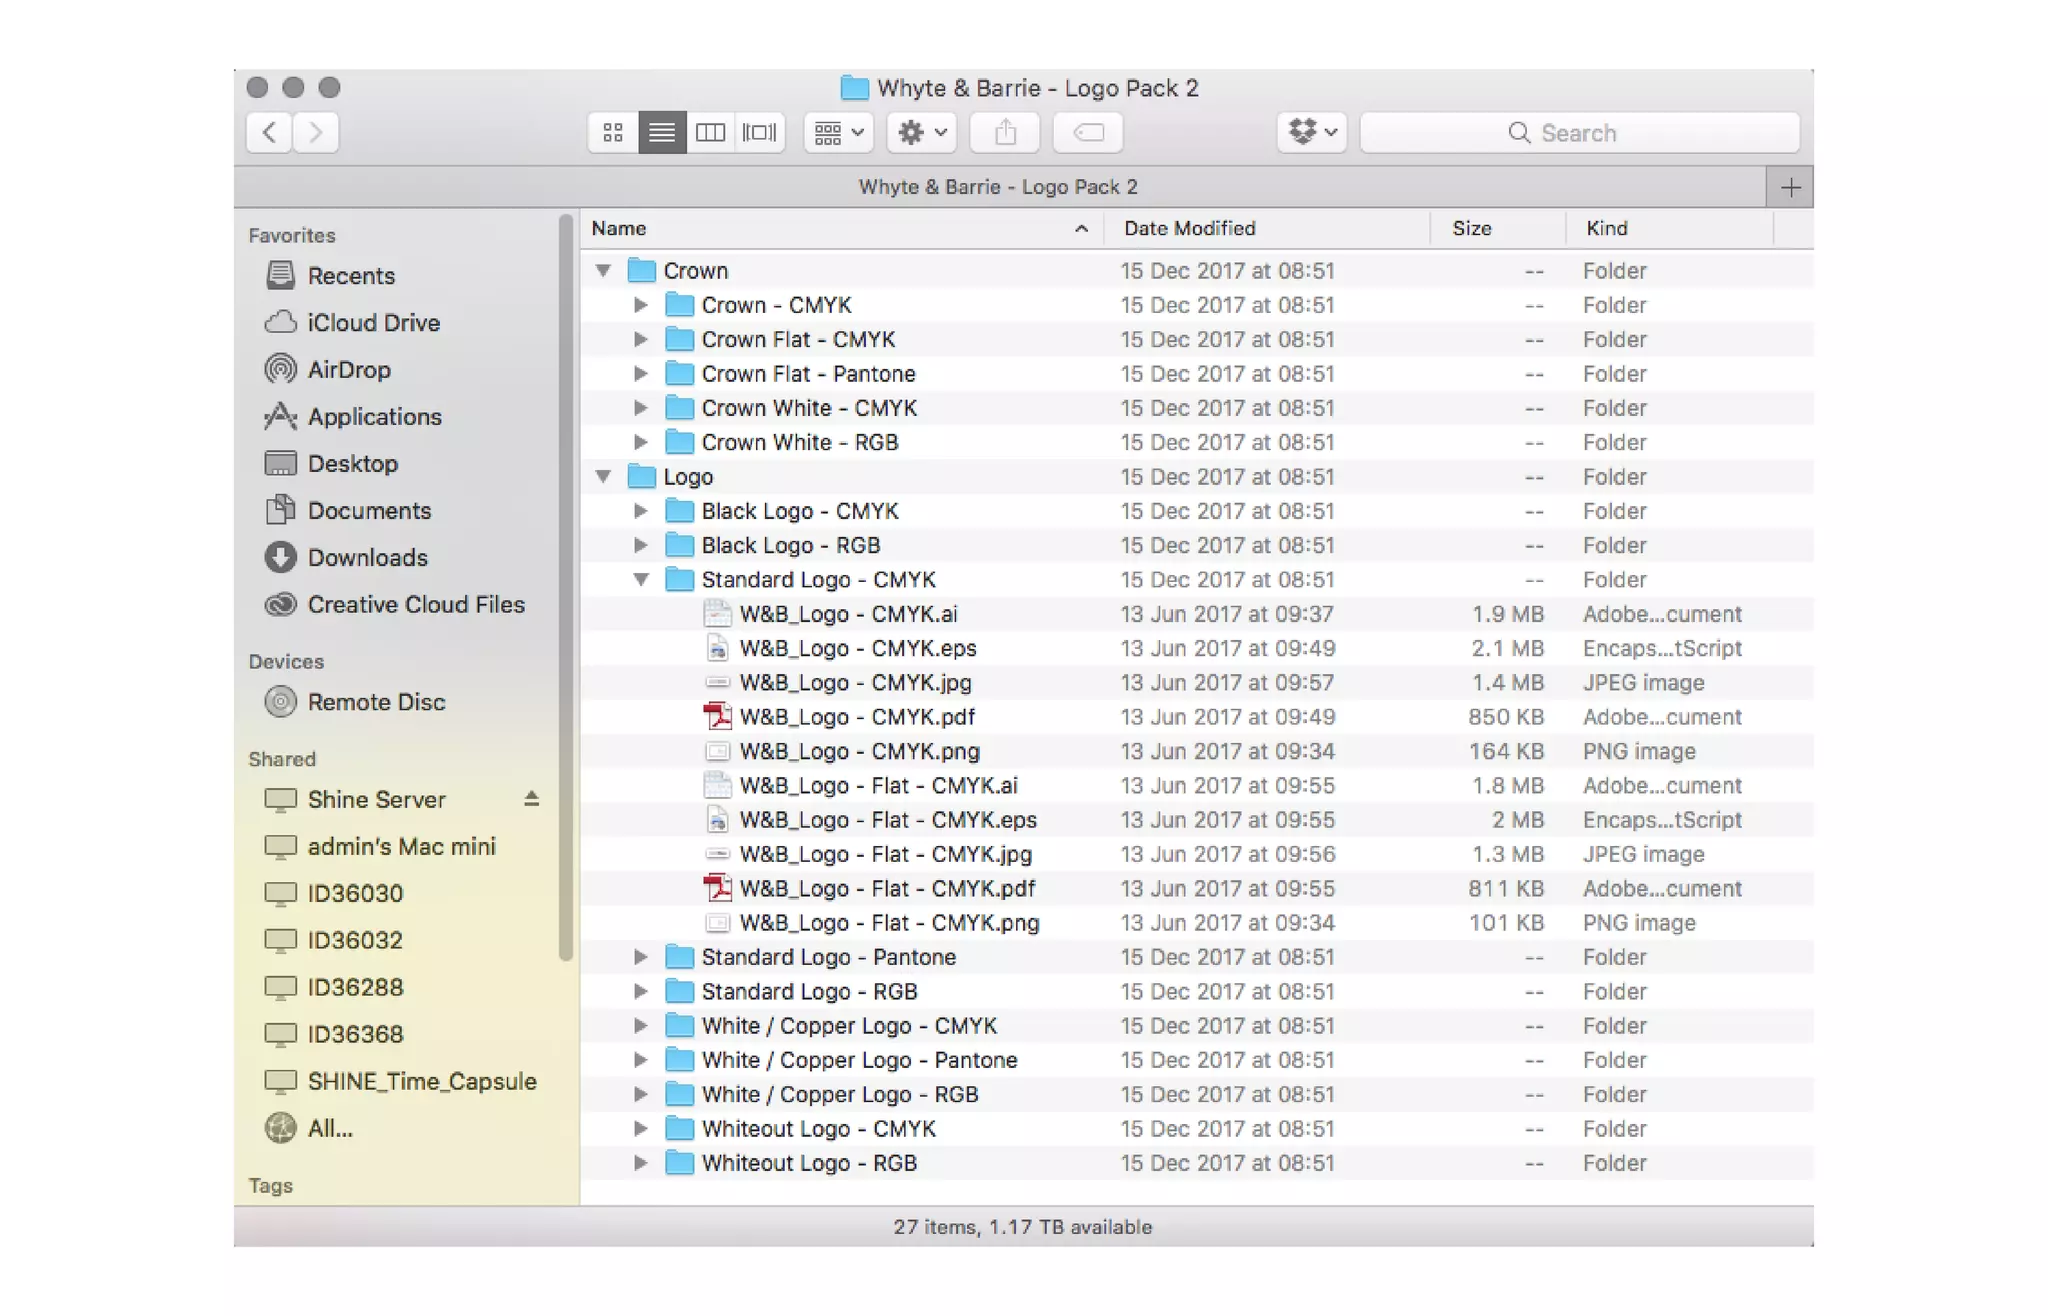Sort the list by Size column
Image resolution: width=2048 pixels, height=1316 pixels.
1471,229
